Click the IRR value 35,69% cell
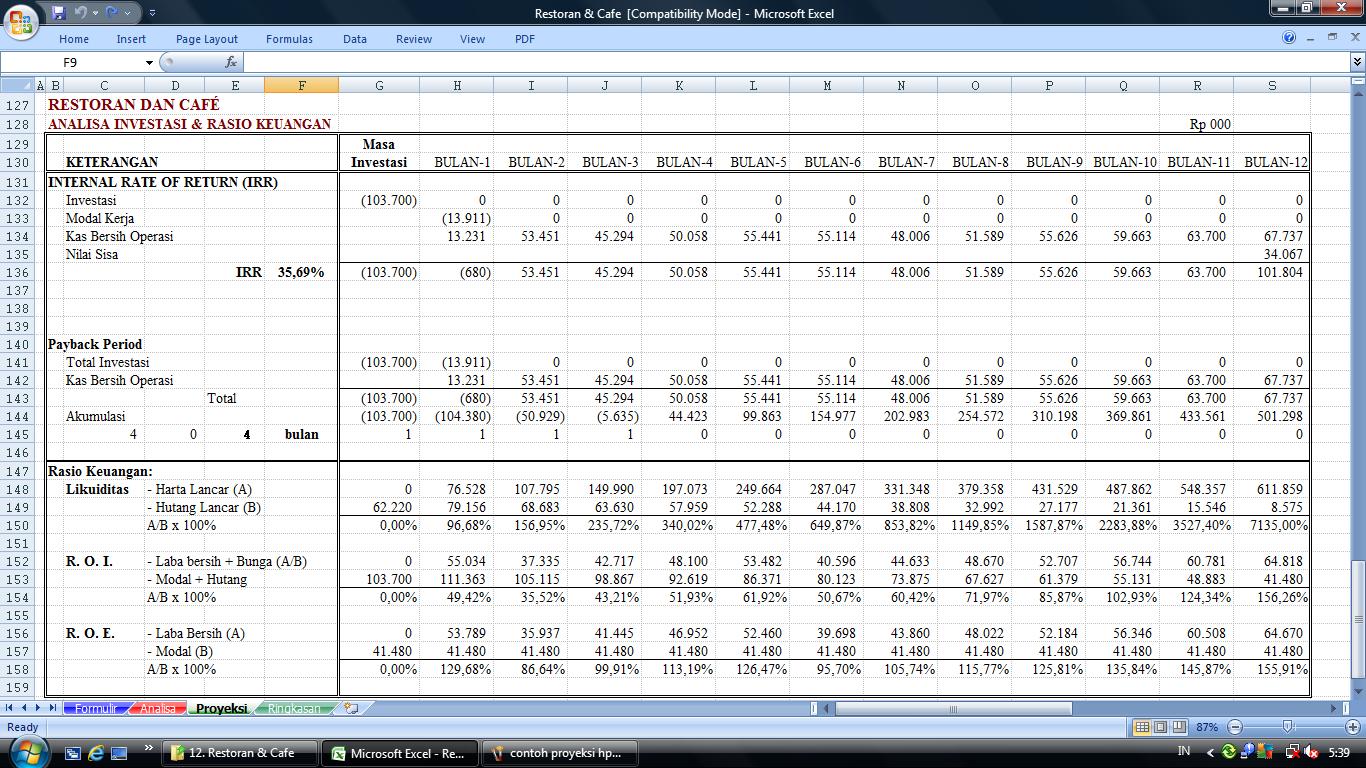 pos(301,272)
